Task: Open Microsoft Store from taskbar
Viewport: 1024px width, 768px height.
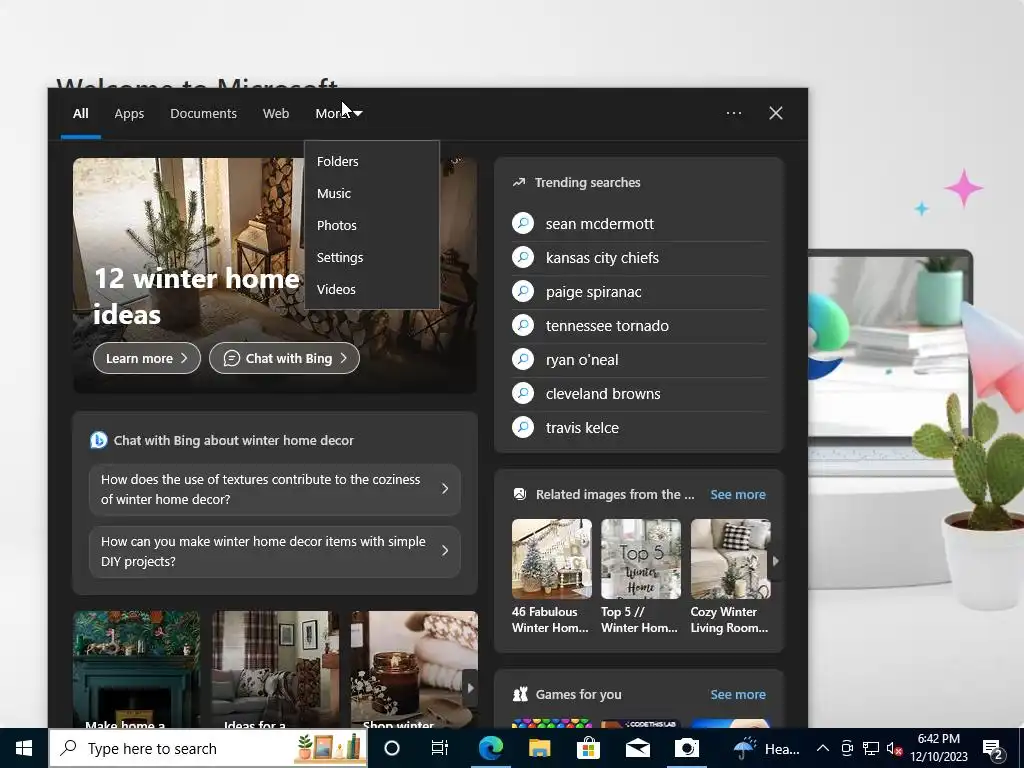Action: coord(588,748)
